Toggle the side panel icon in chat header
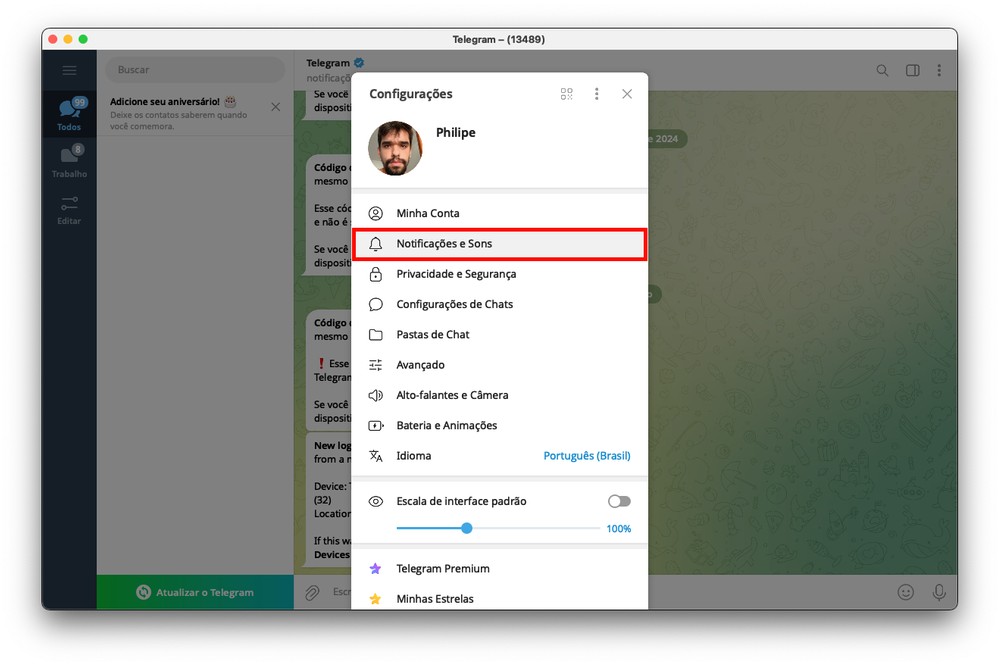1000x666 pixels. [912, 71]
